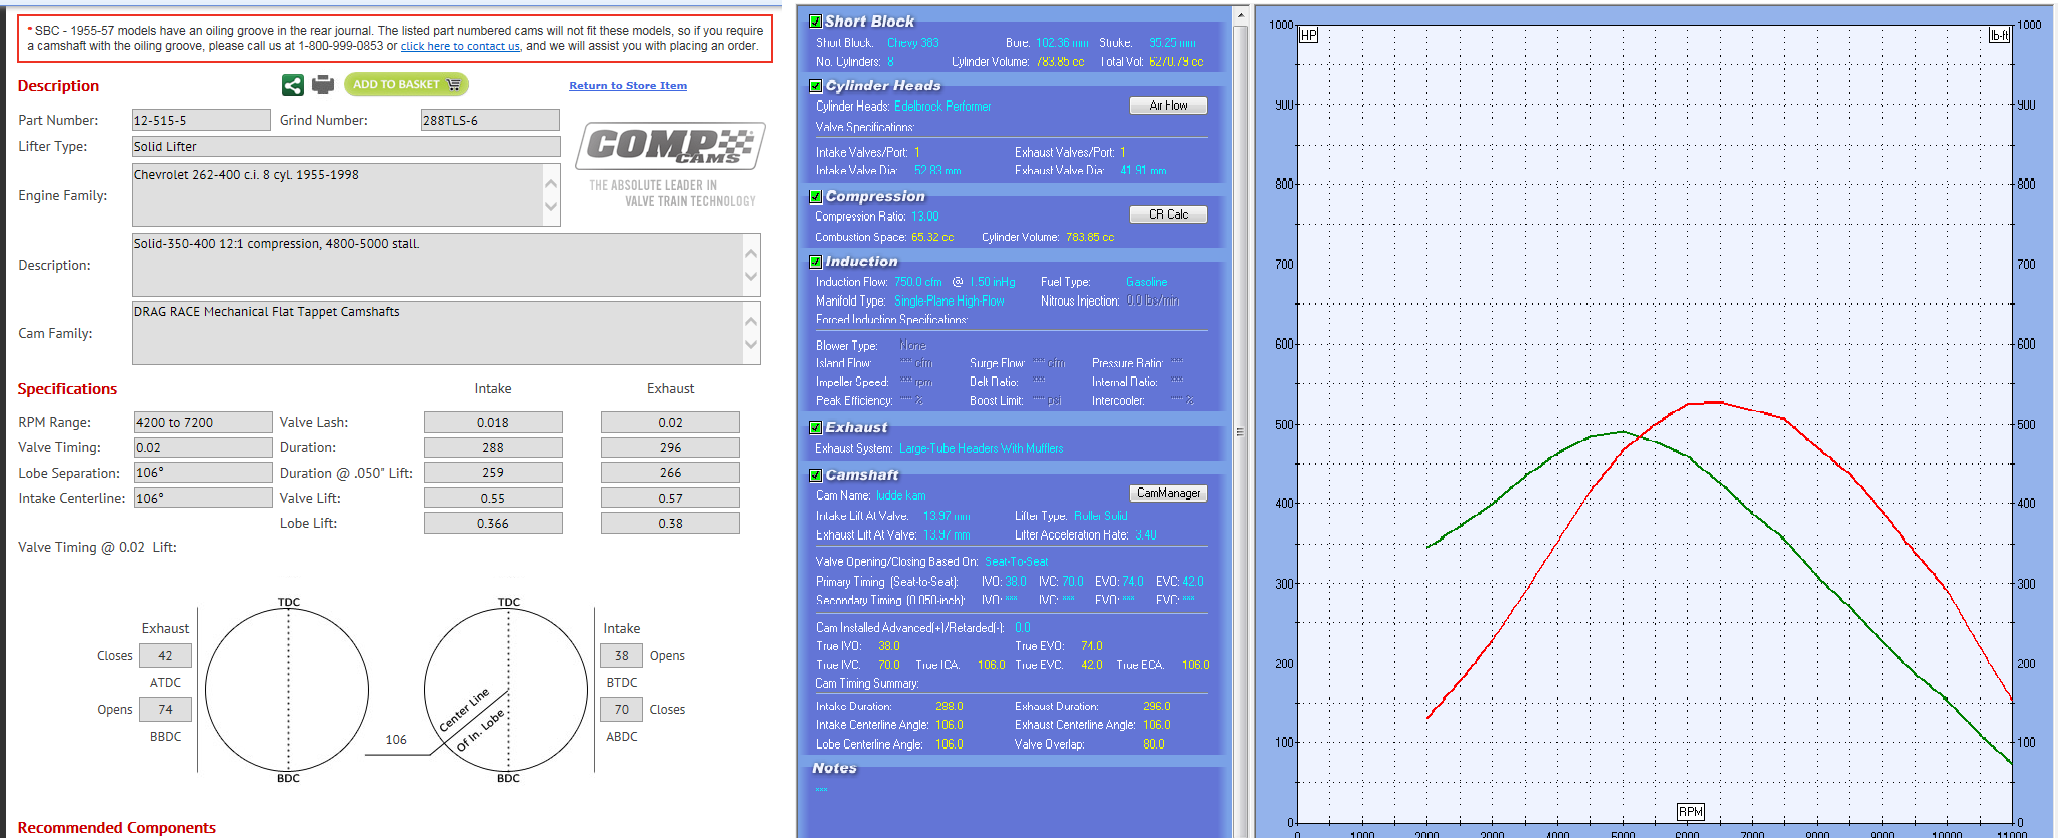Screen dimensions: 2058x838
Task: Click scroll-up arrow in Engine Family box
Action: (x=551, y=183)
